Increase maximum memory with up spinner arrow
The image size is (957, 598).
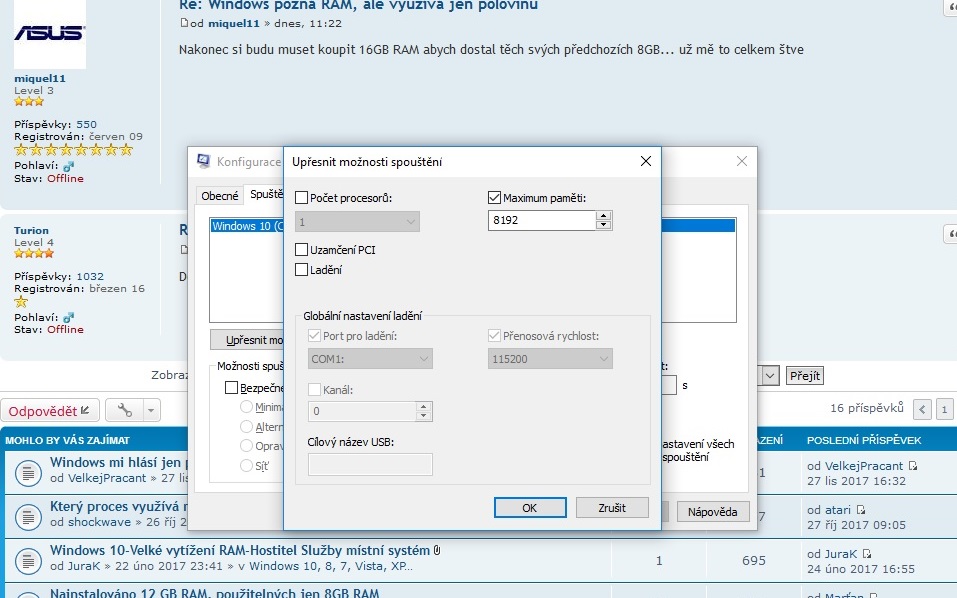coord(603,215)
